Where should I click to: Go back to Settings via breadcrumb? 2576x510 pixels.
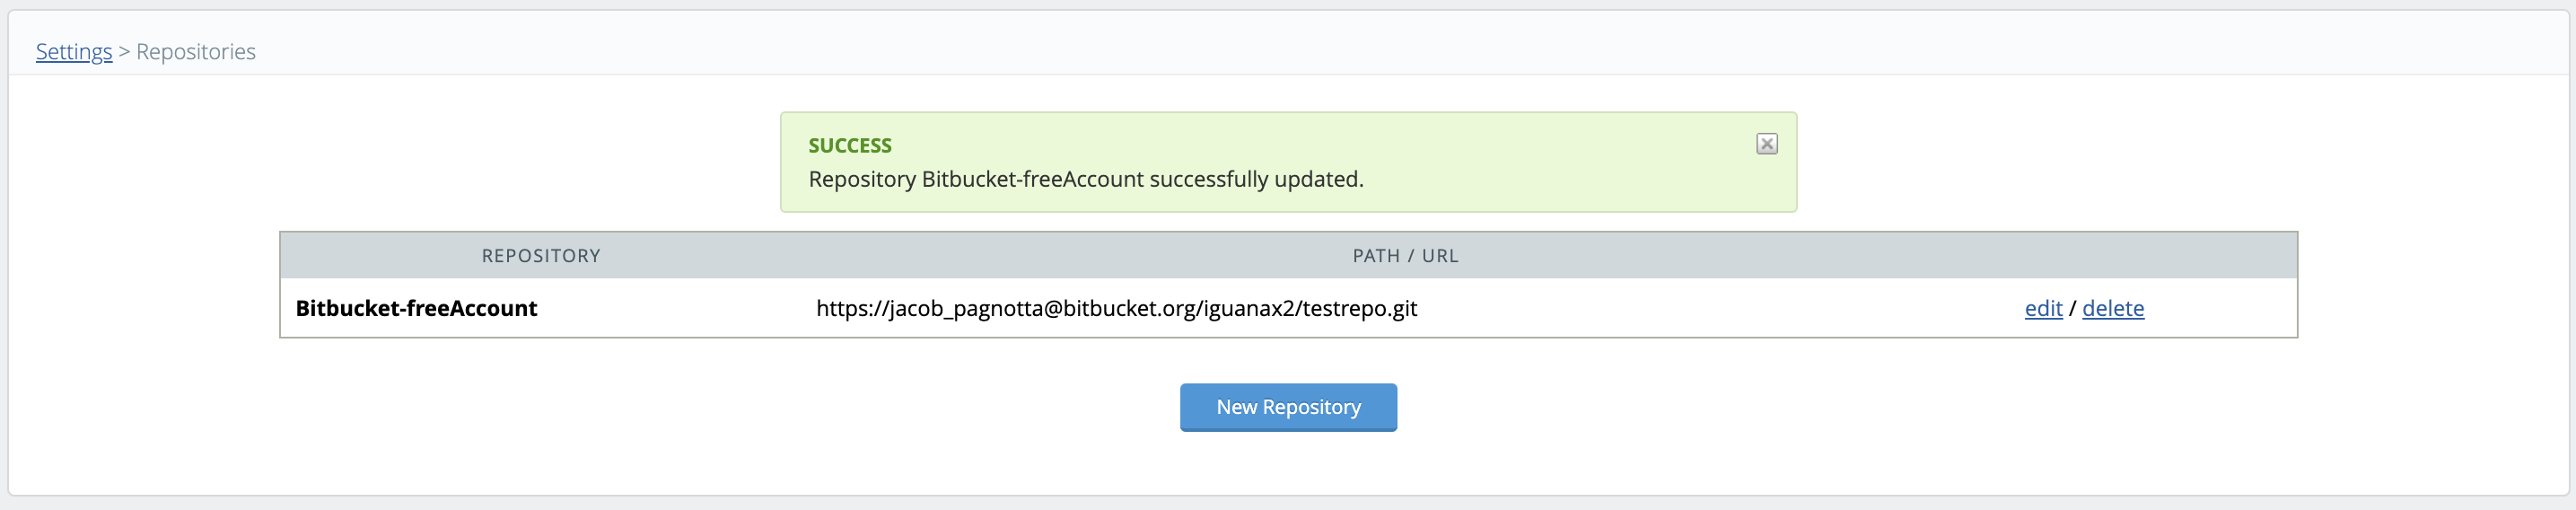74,52
